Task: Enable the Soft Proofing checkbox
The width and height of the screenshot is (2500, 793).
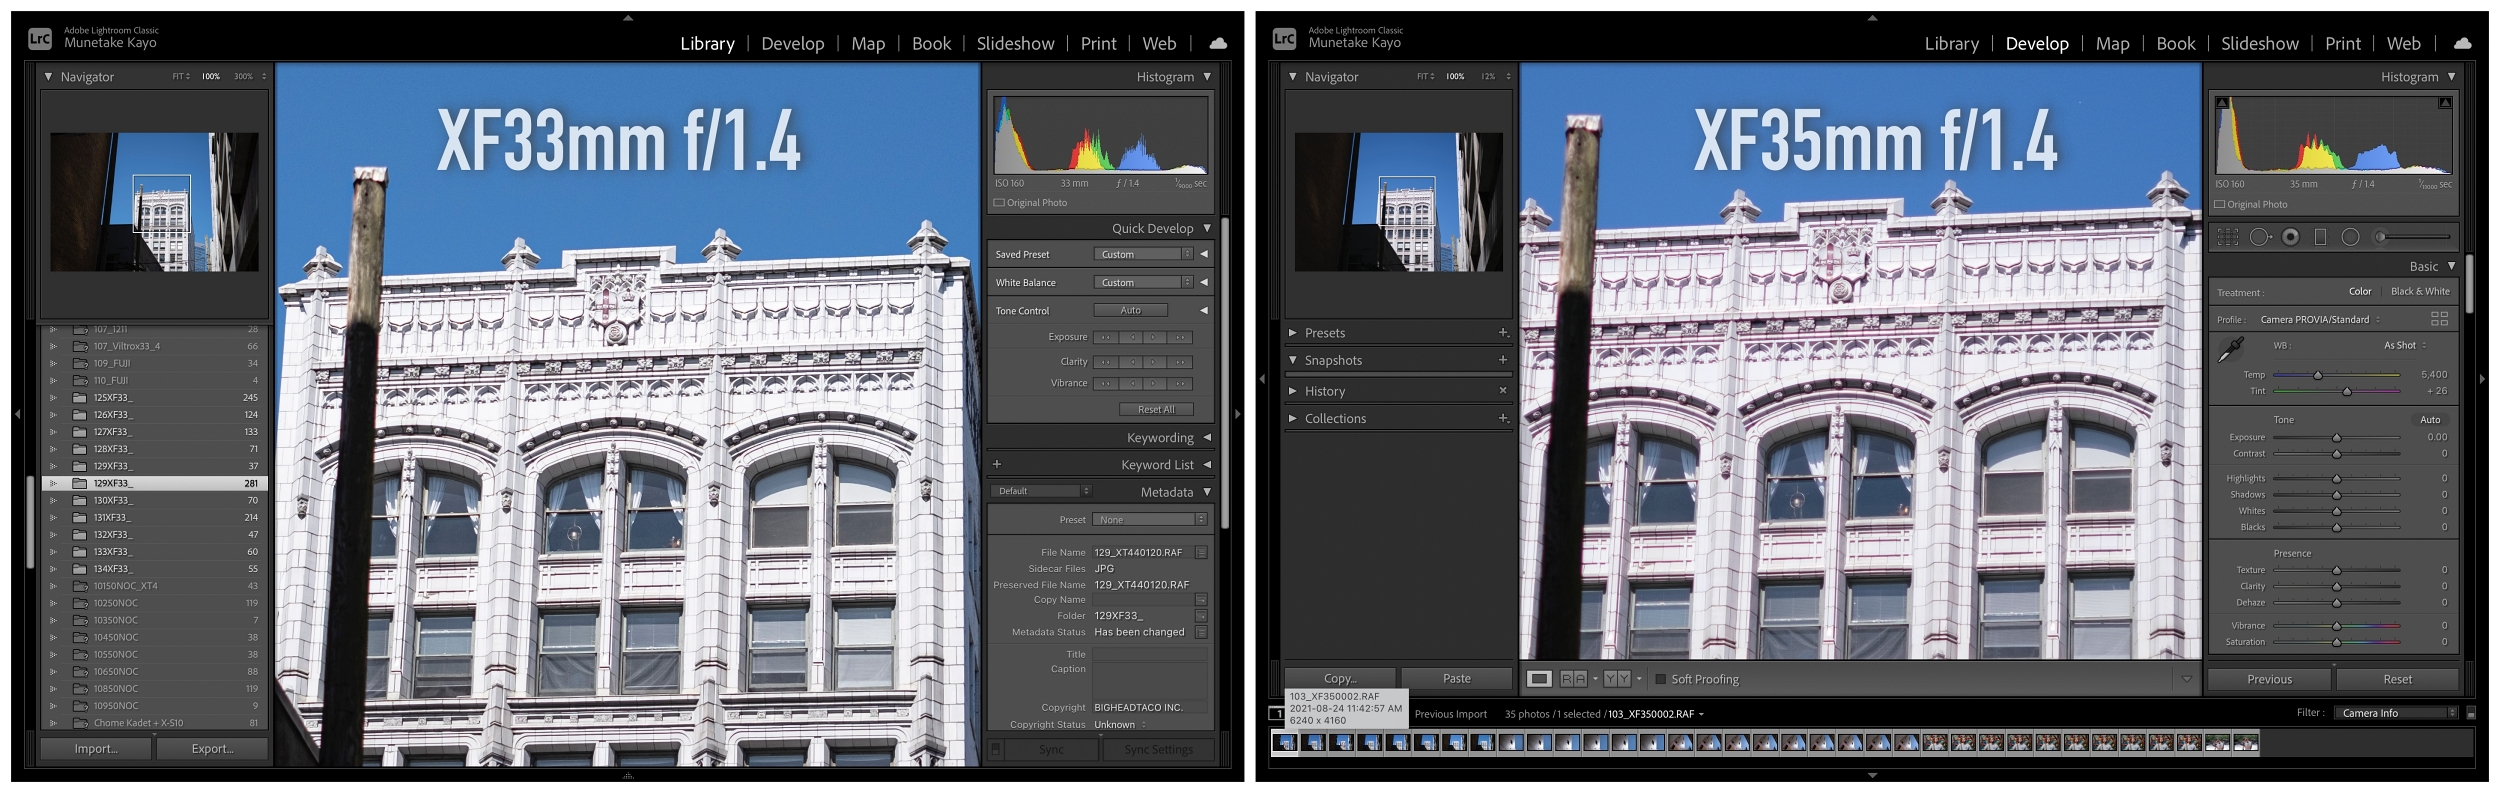Action: [1661, 680]
